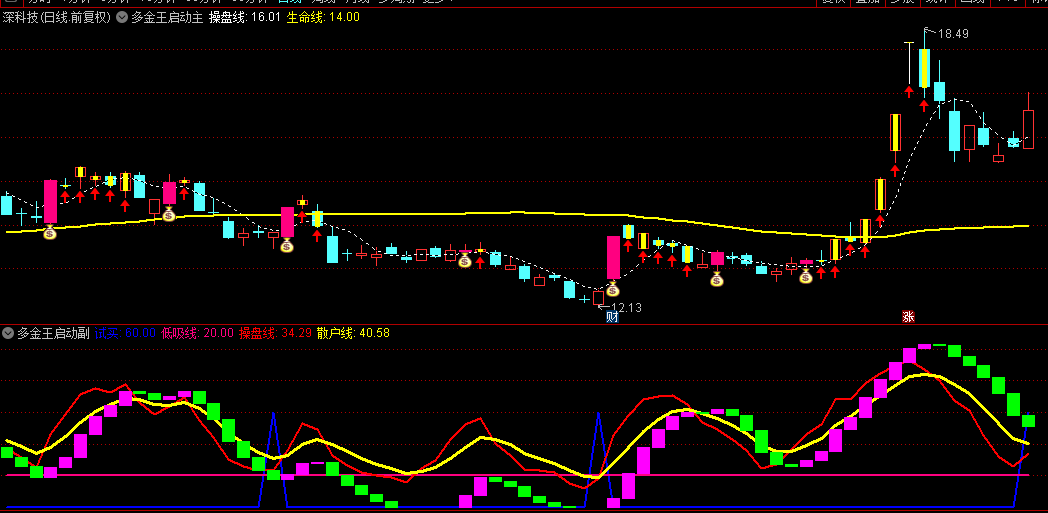The height and width of the screenshot is (513, 1048).
Task: Click the money bag icon directly above 财
Action: click(x=612, y=289)
